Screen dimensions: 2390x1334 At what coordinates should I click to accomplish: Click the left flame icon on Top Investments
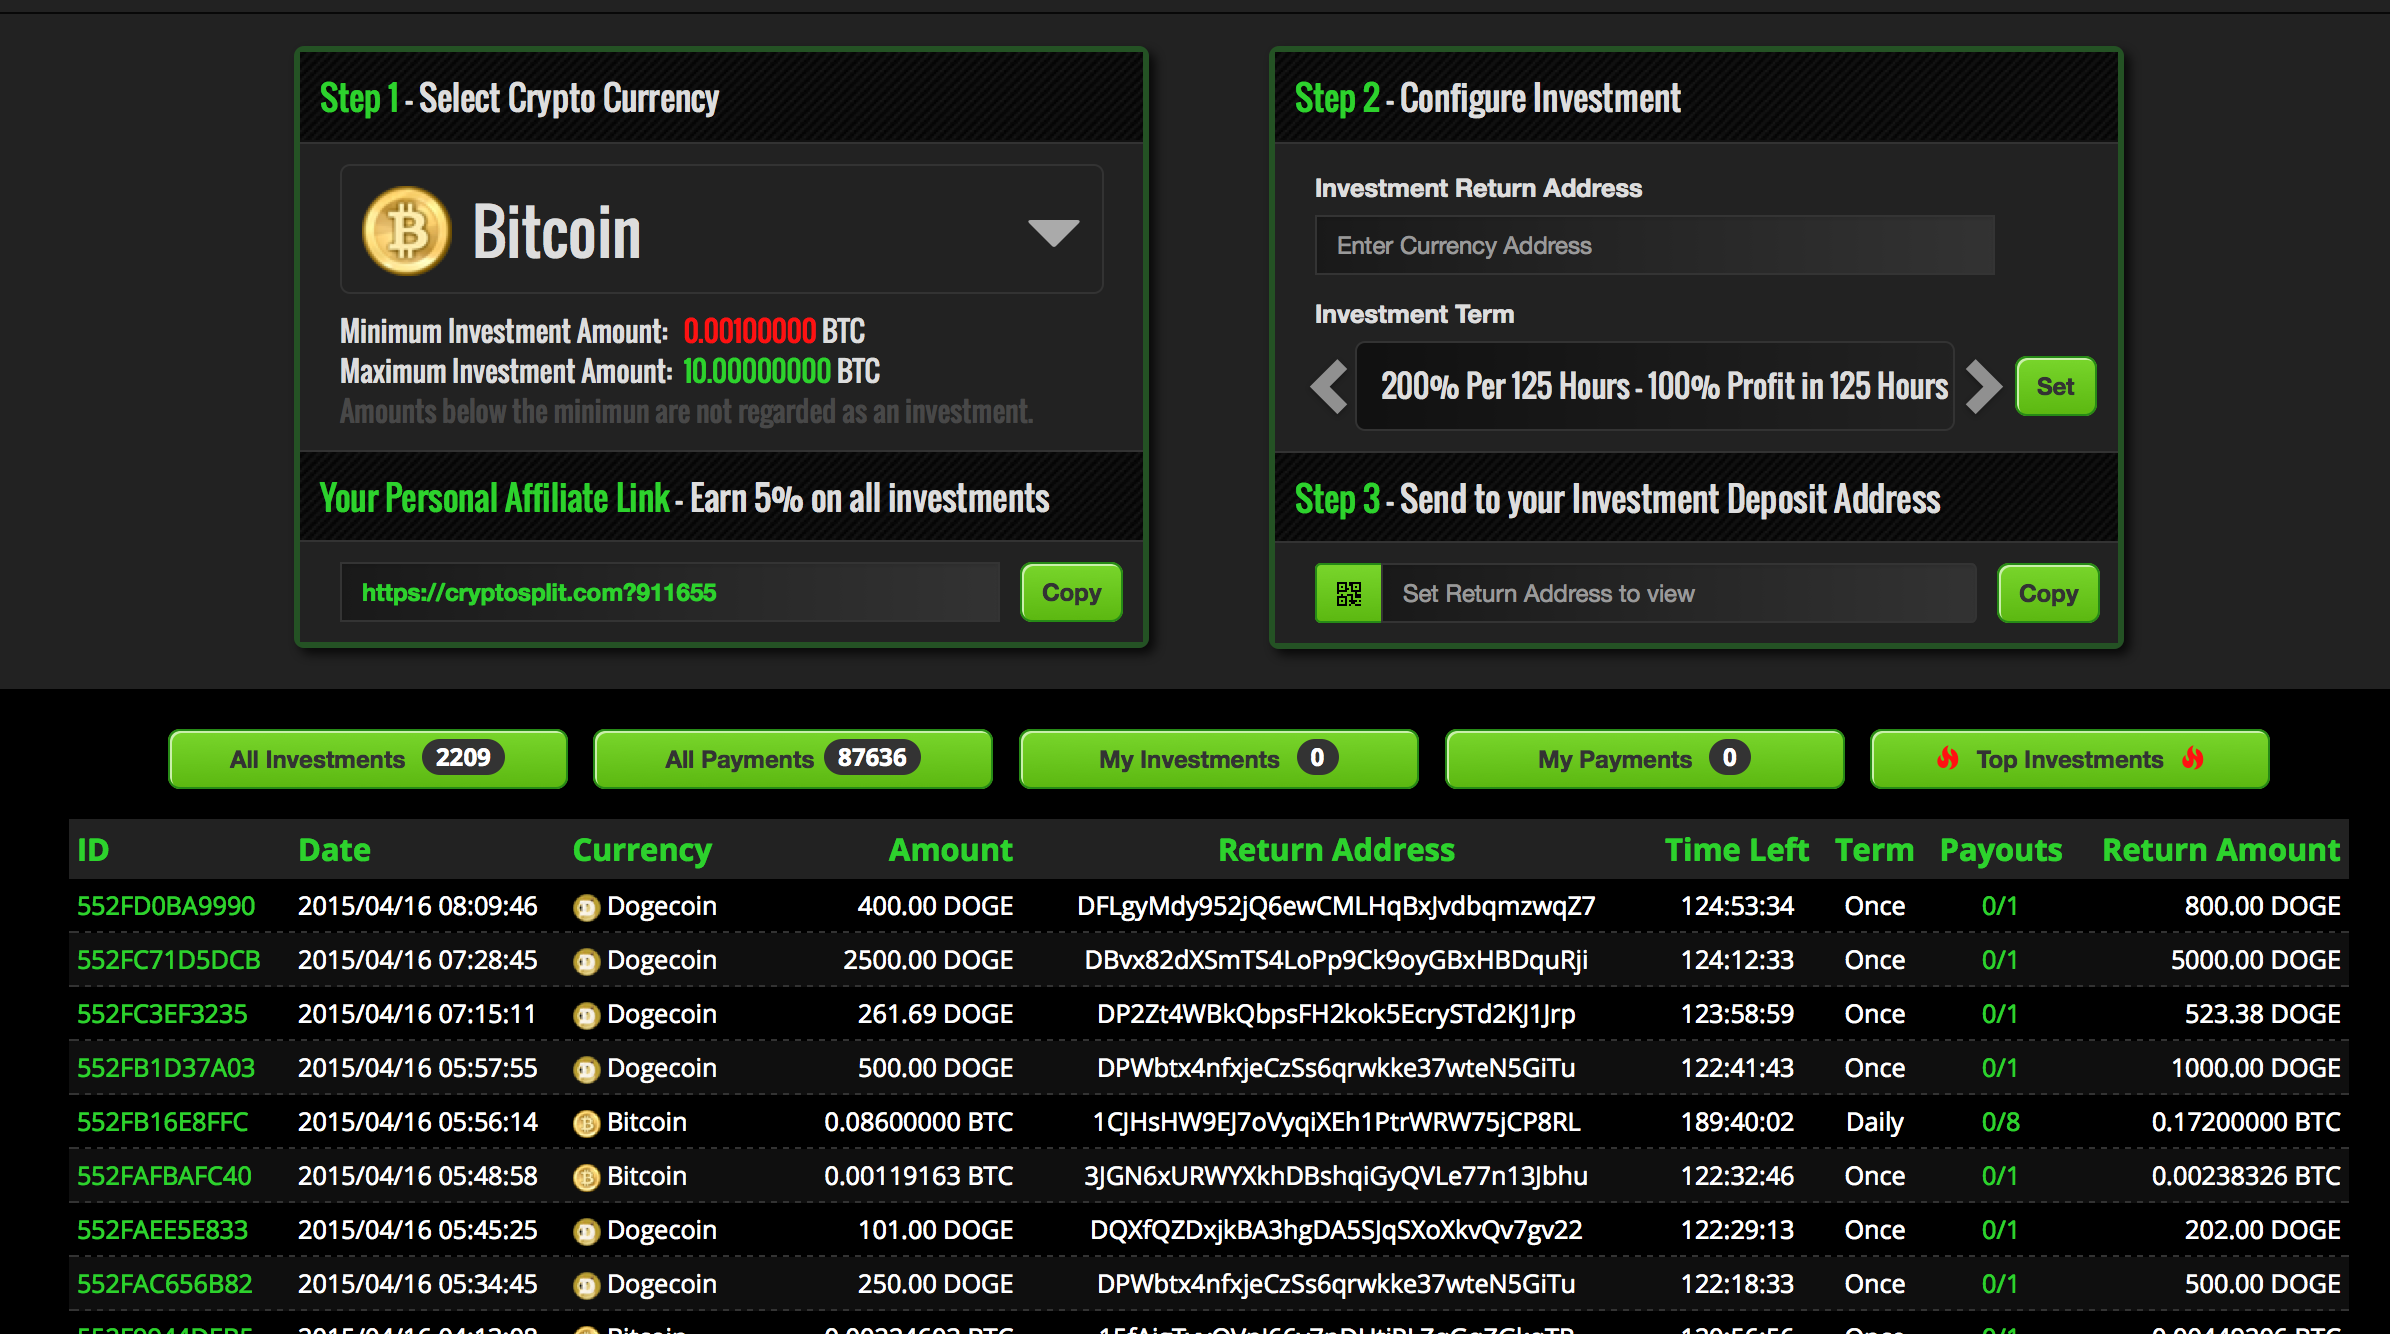click(x=1947, y=758)
